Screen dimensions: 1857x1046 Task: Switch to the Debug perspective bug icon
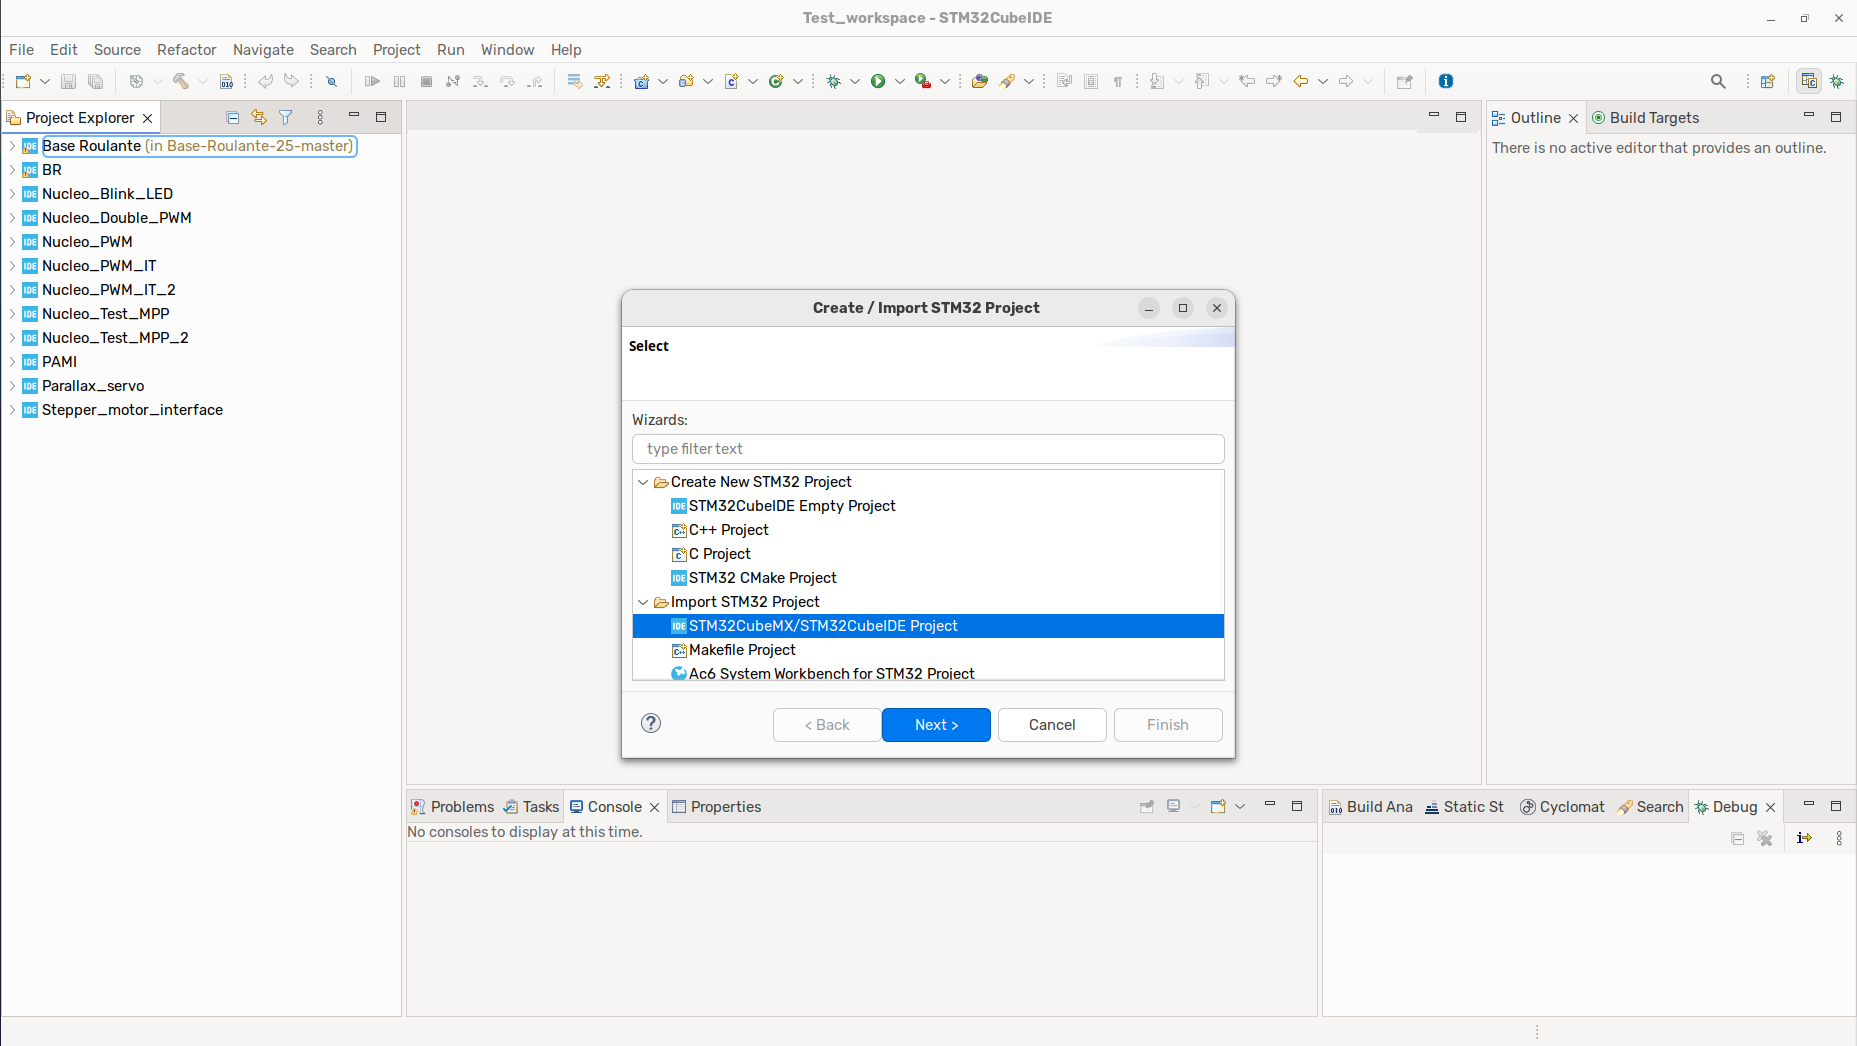tap(1837, 81)
